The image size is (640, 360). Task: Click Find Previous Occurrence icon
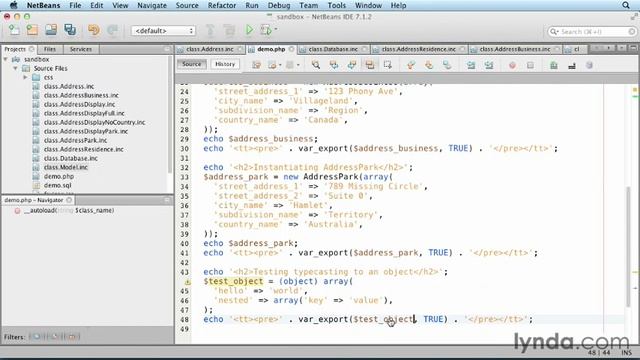coord(334,65)
